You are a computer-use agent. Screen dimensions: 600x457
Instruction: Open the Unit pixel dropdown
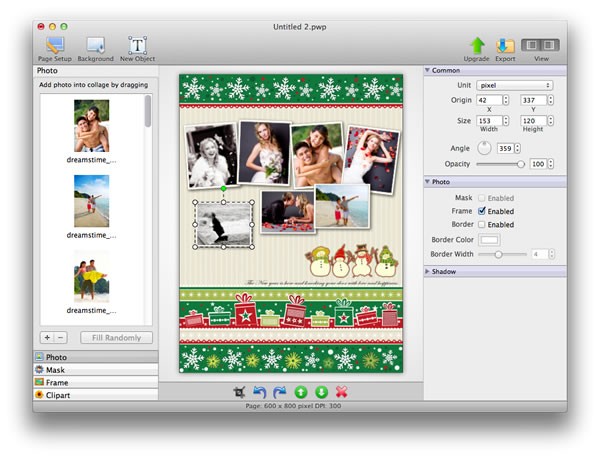[x=515, y=85]
